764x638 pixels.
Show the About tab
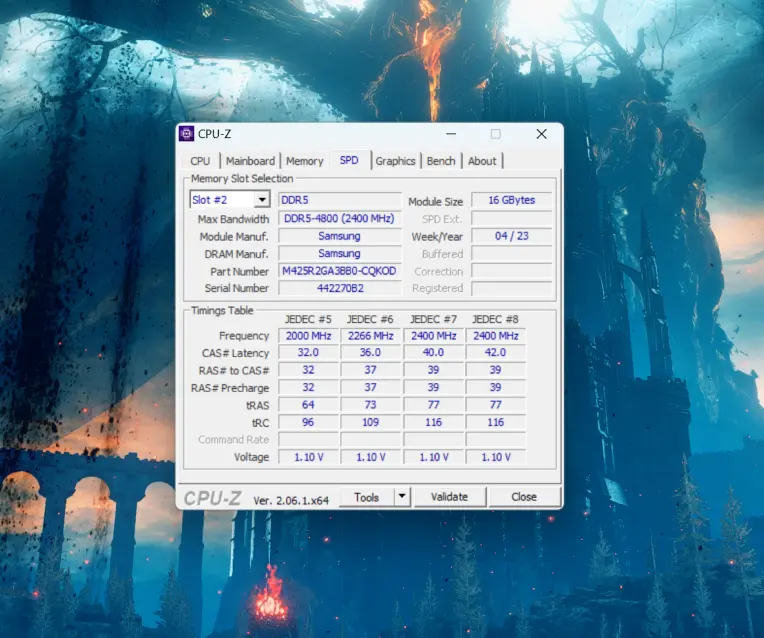[x=482, y=161]
